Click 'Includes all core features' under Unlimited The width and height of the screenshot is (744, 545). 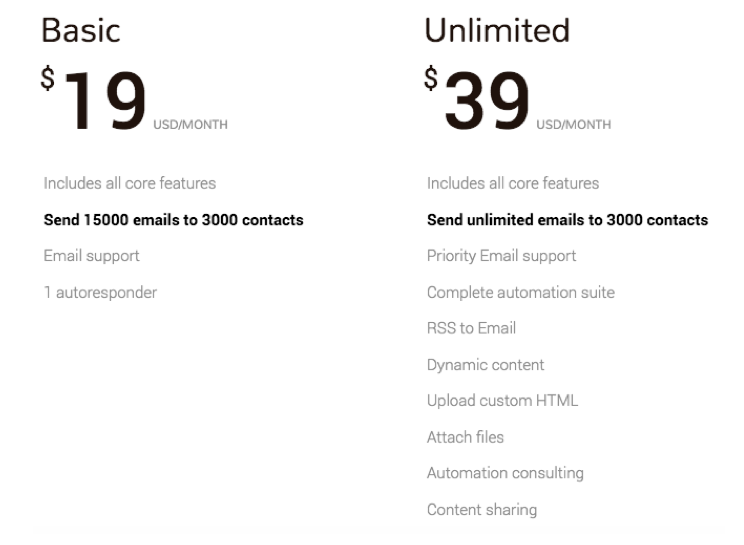513,184
